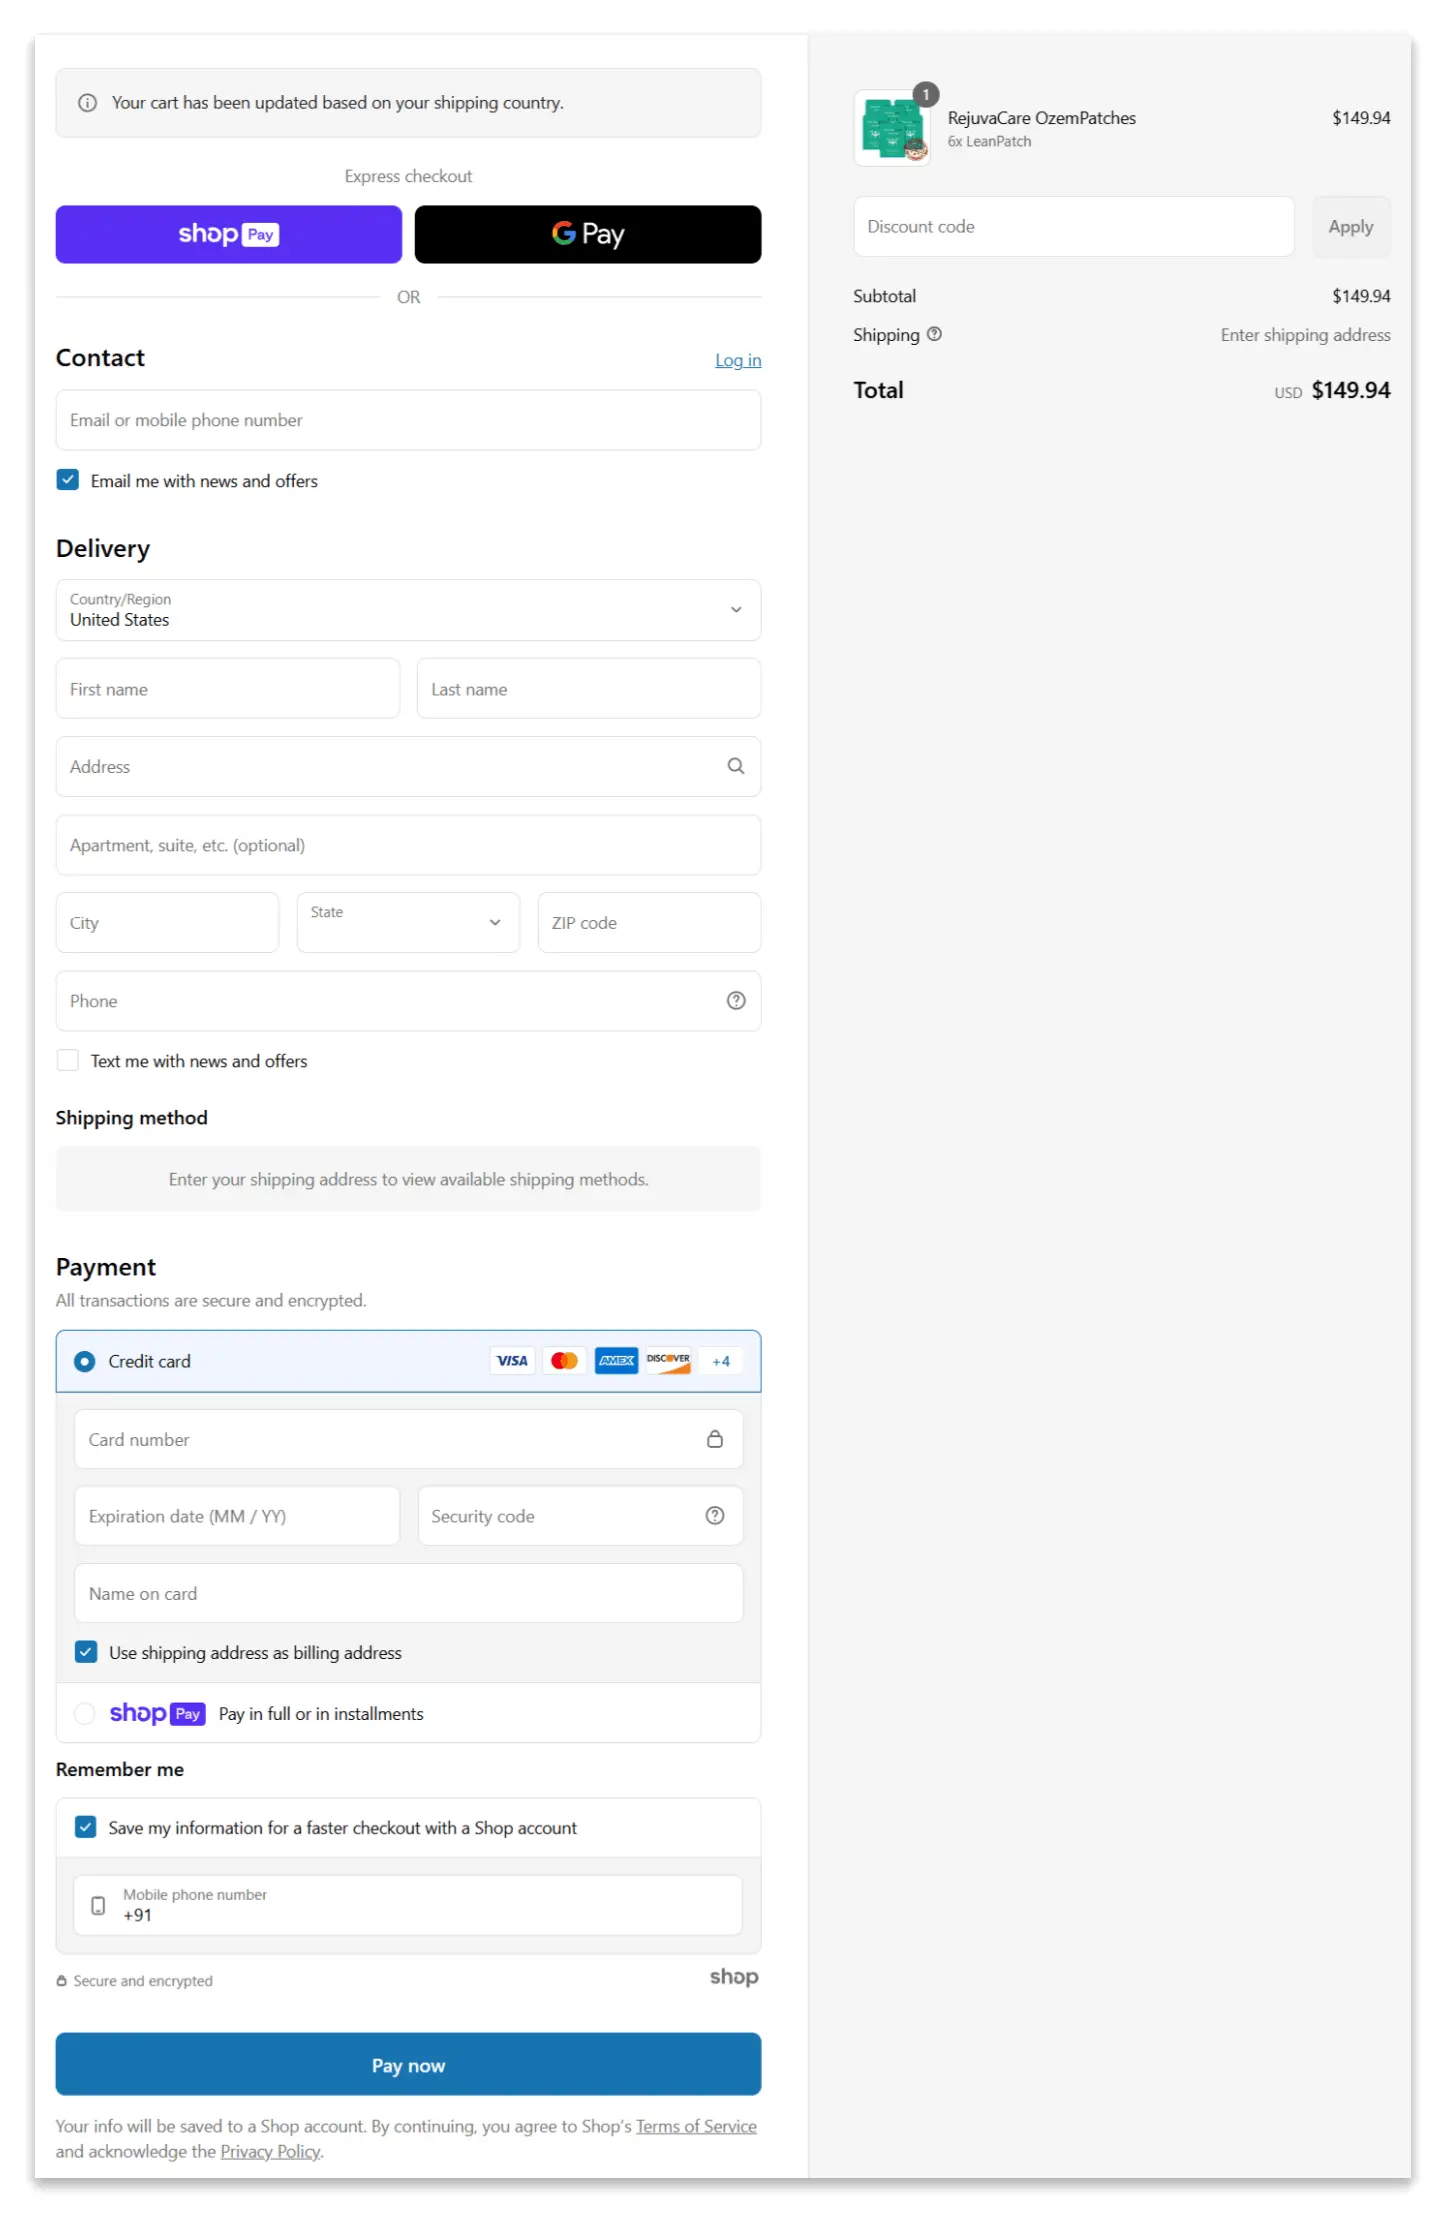Open the Terms of Service link
Screen dimensions: 1446x2213
tap(696, 2126)
